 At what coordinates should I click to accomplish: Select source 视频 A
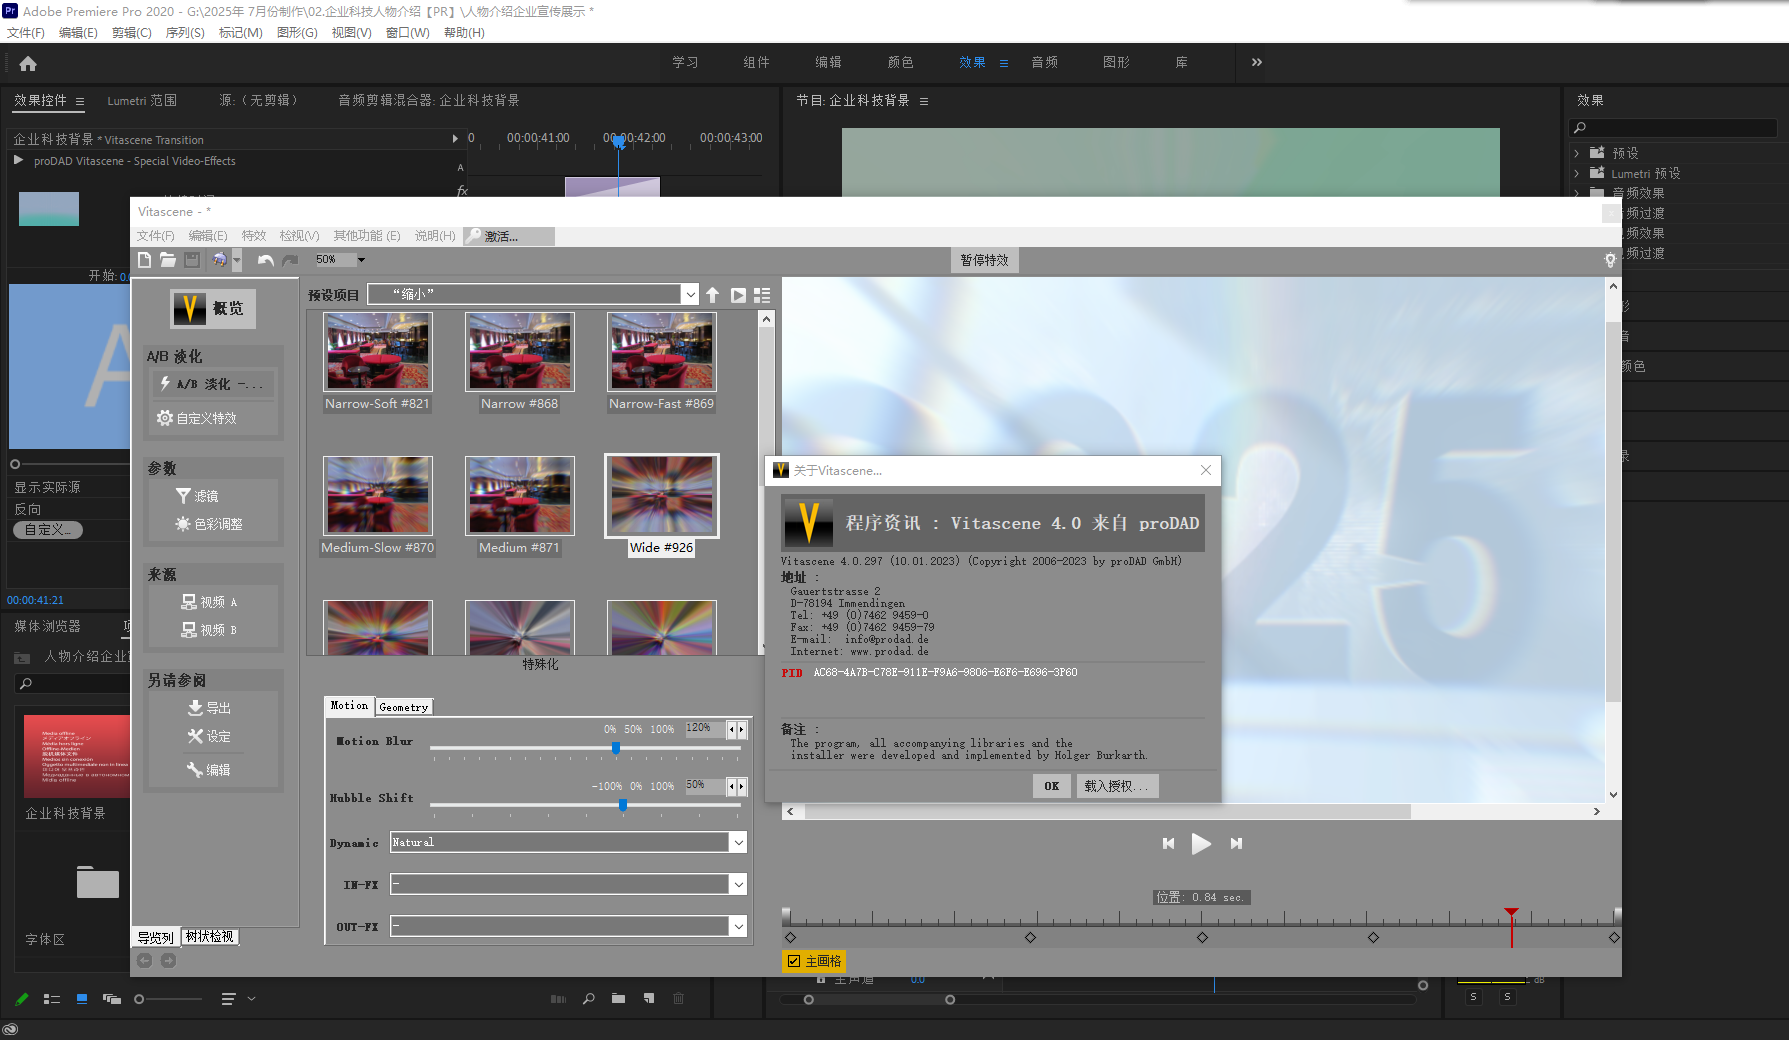[x=209, y=602]
